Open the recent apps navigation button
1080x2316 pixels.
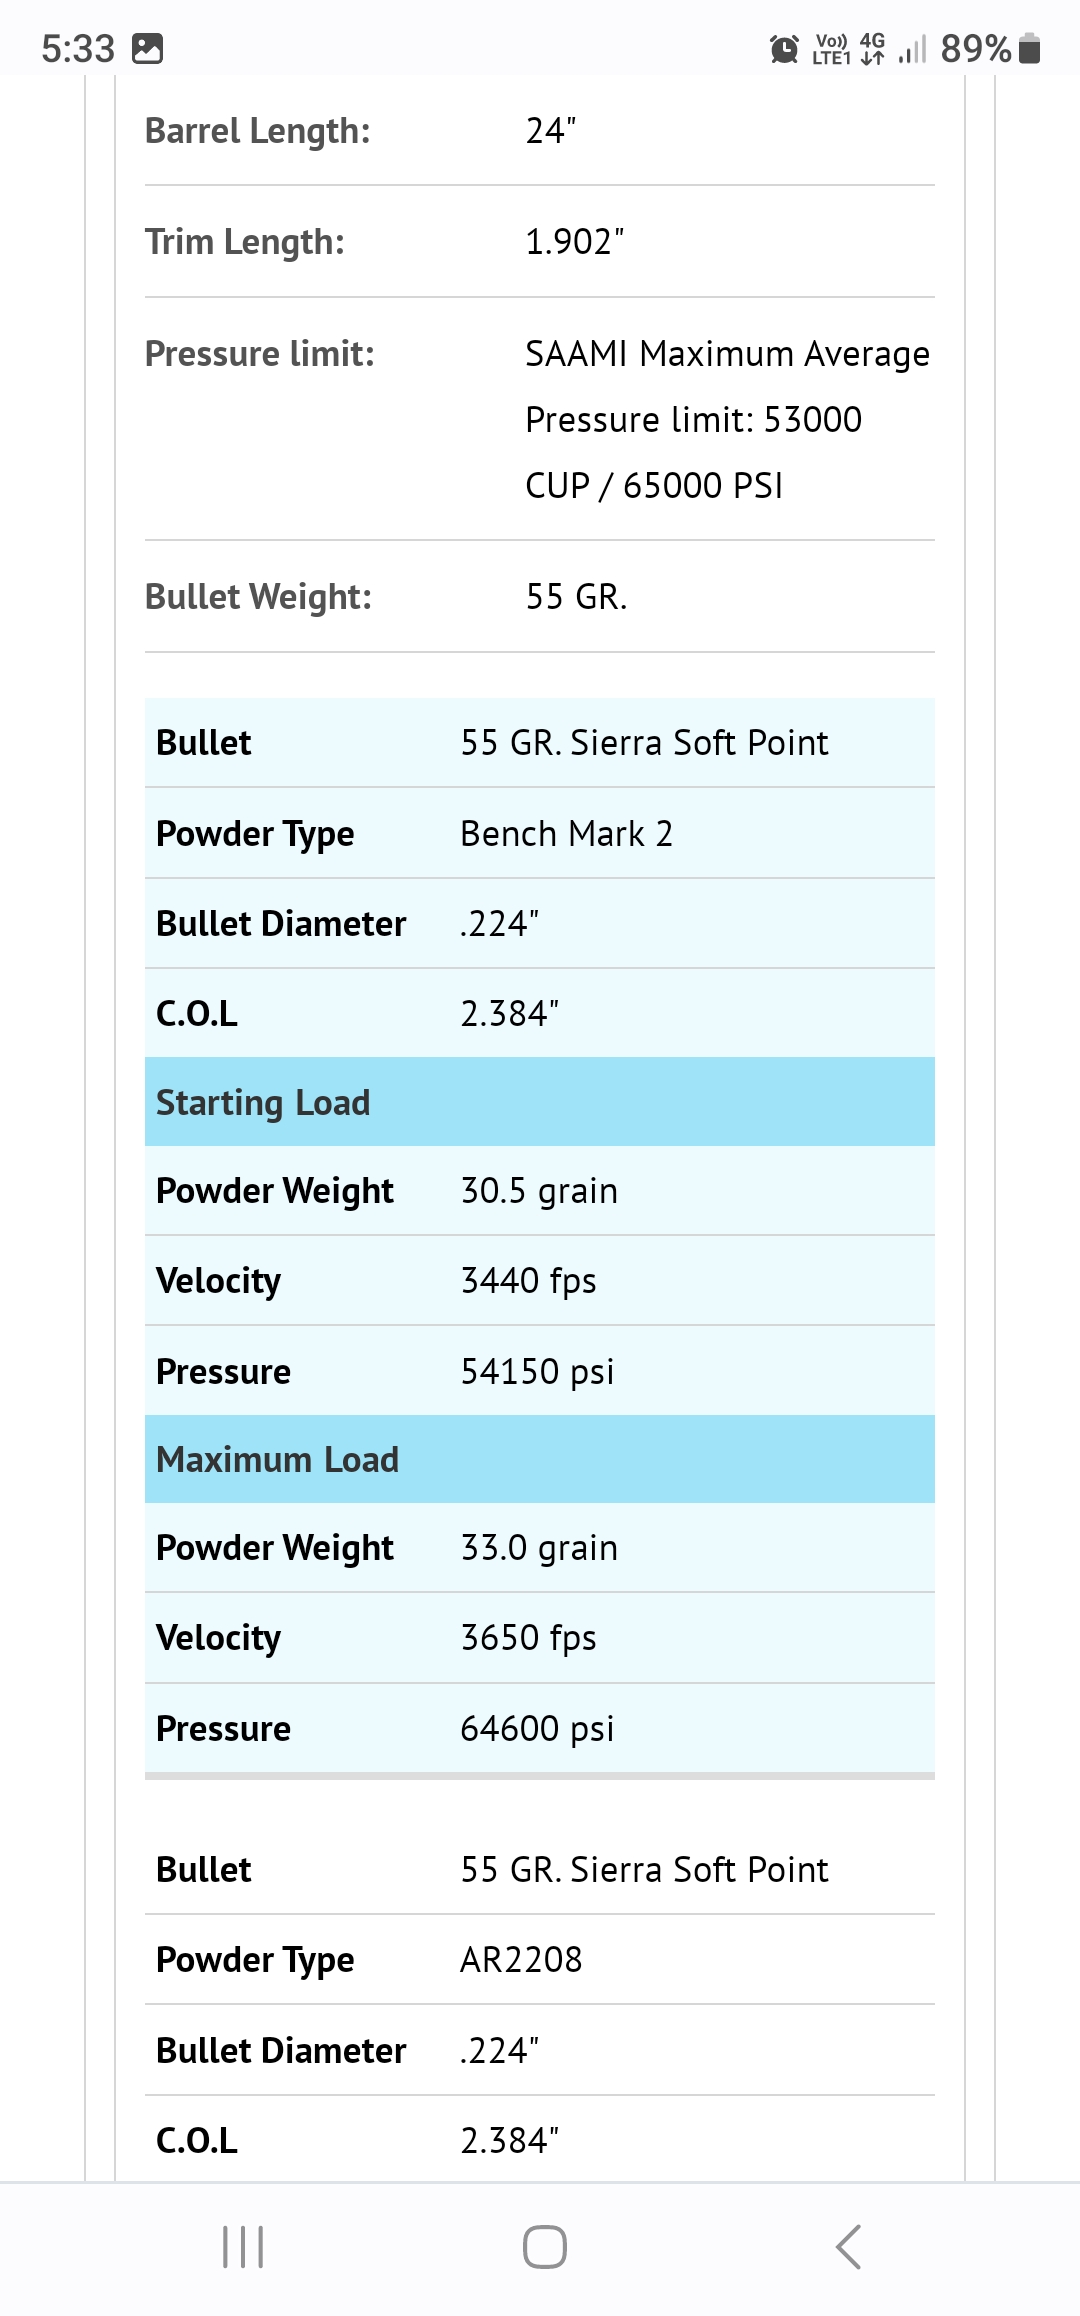click(243, 2247)
